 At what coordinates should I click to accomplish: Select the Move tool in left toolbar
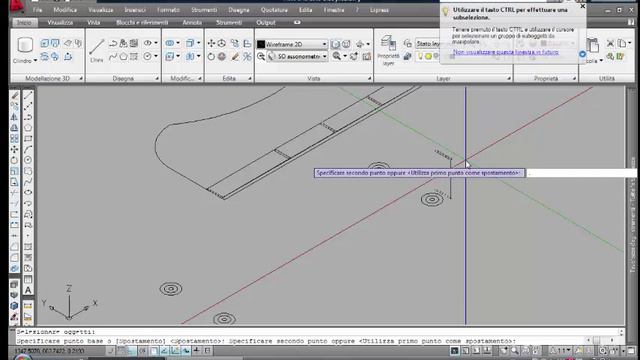pos(14,149)
